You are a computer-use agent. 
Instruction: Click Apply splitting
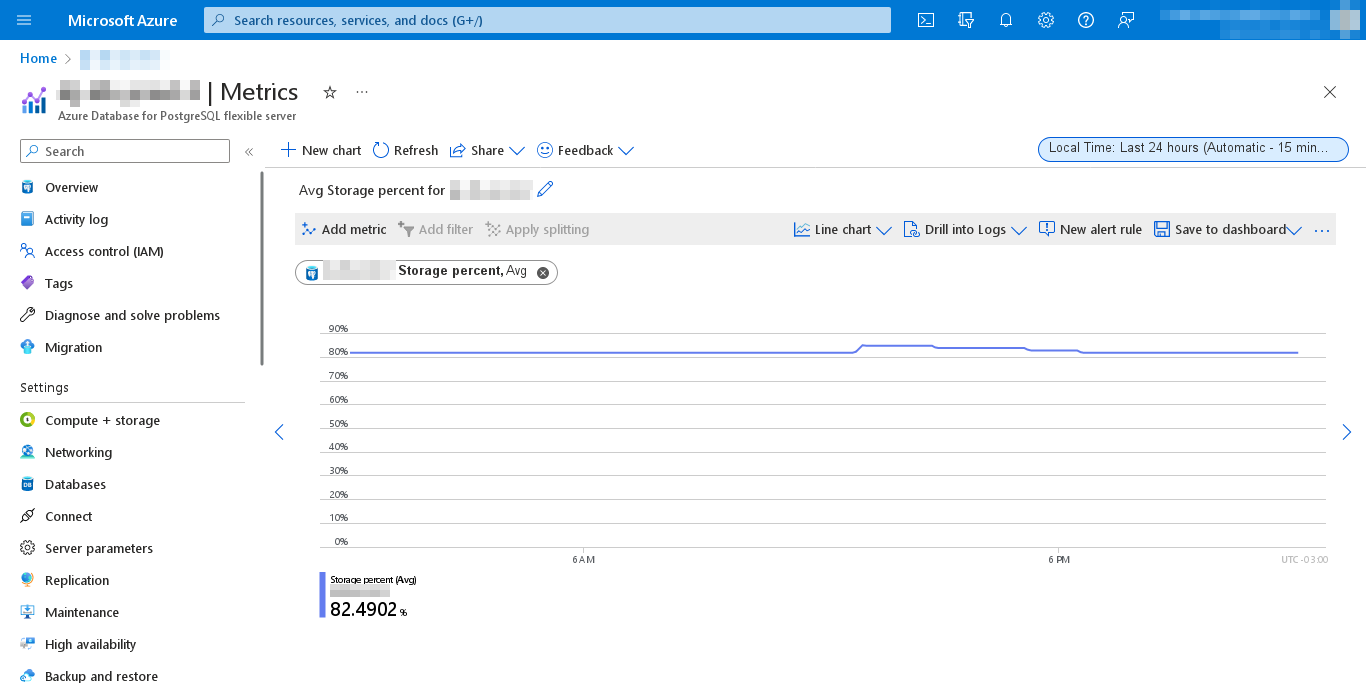pyautogui.click(x=537, y=229)
